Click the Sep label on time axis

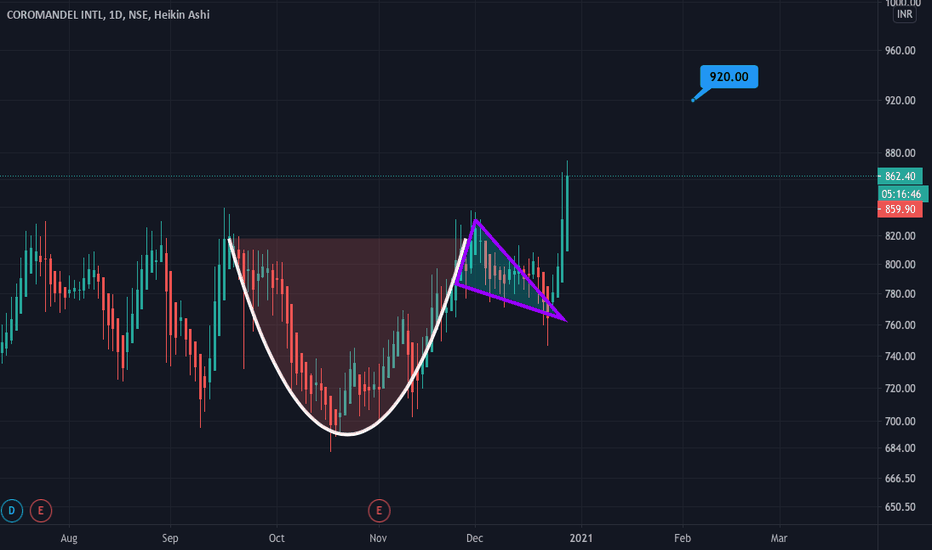pos(170,538)
